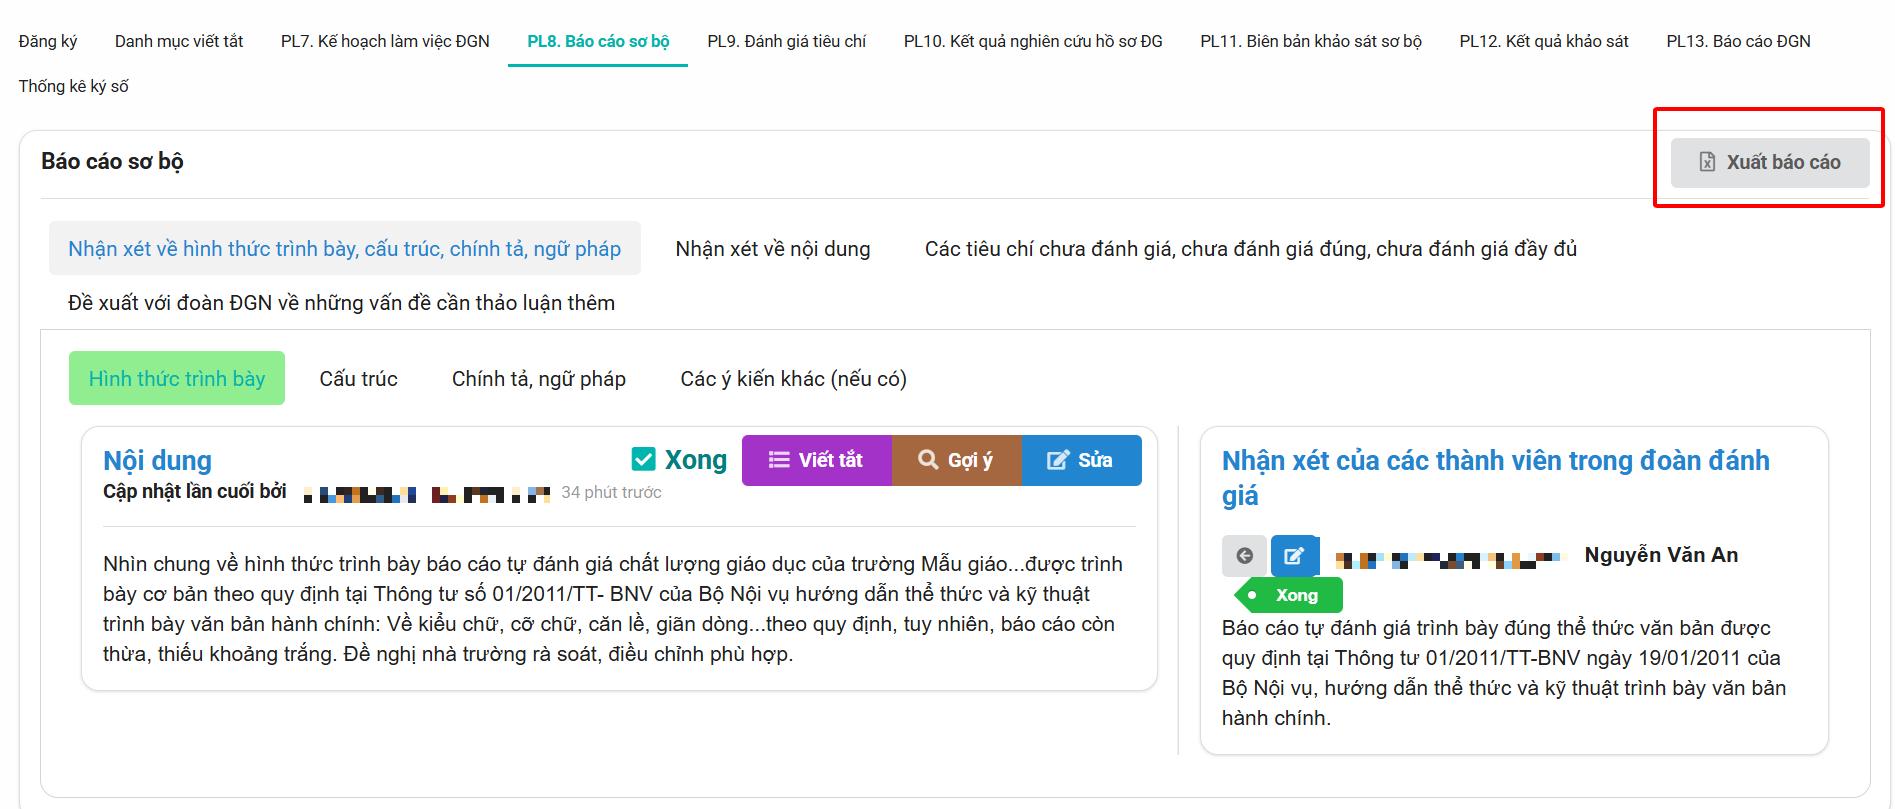1895x809 pixels.
Task: Select PL9. Đánh giá tiêu chí tab
Action: (x=786, y=41)
